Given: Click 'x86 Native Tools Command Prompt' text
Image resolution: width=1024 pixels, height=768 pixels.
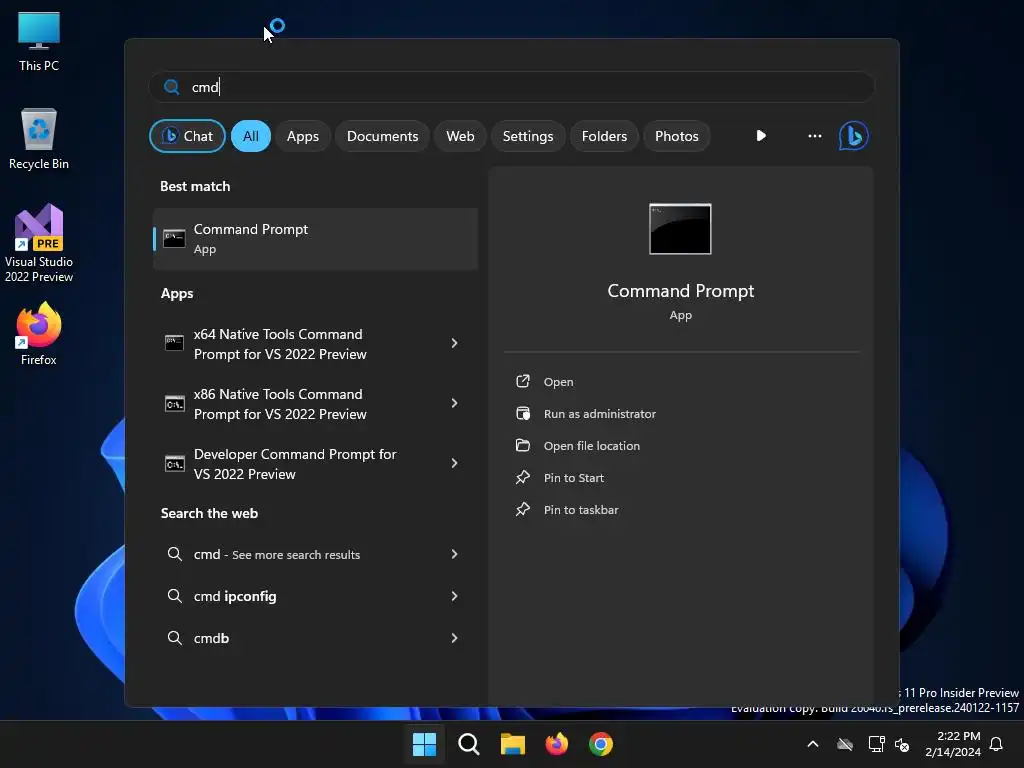Looking at the screenshot, I should click(x=280, y=404).
